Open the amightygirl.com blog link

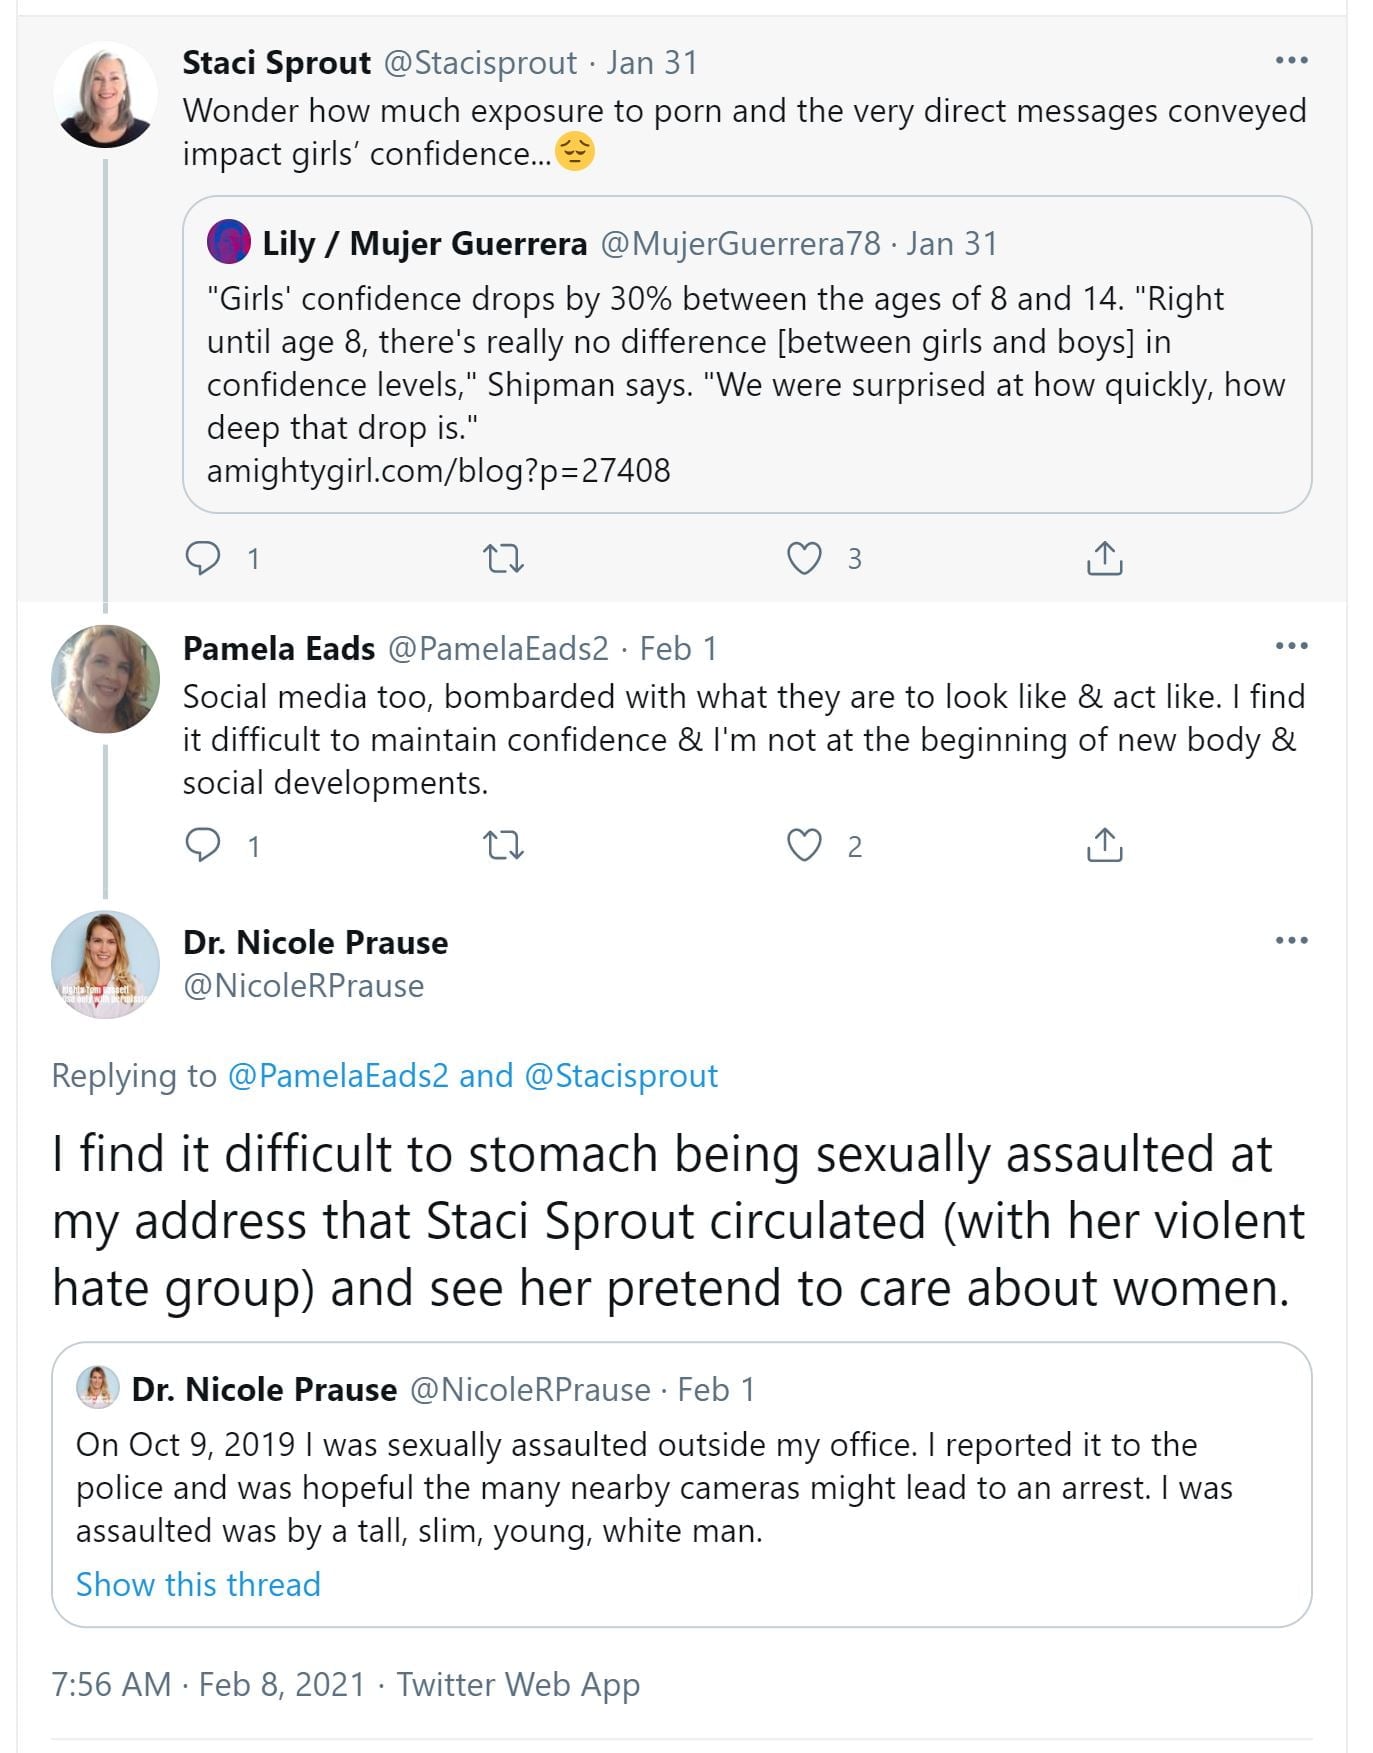[x=438, y=470]
